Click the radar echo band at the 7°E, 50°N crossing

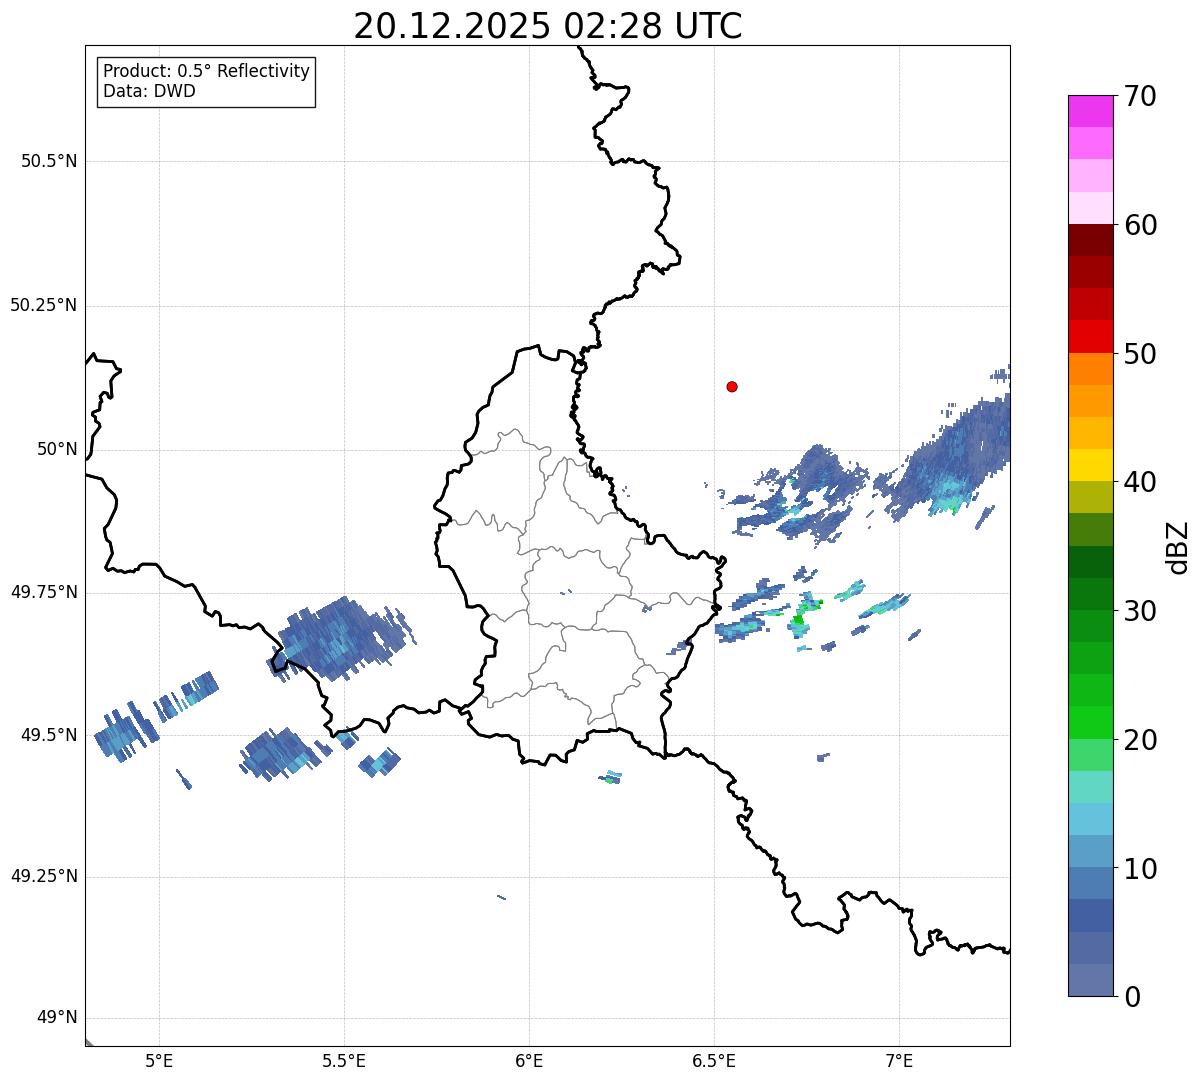pyautogui.click(x=950, y=455)
